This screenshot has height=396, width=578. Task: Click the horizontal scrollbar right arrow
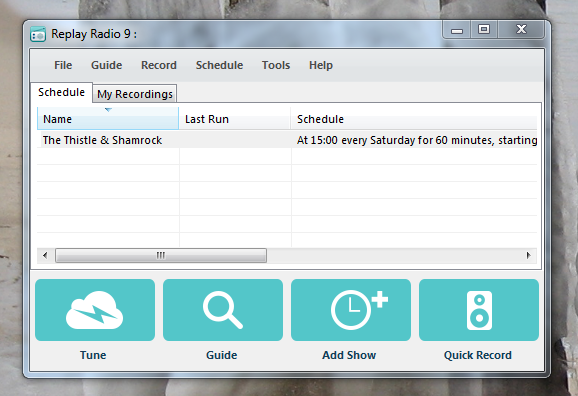(x=529, y=255)
